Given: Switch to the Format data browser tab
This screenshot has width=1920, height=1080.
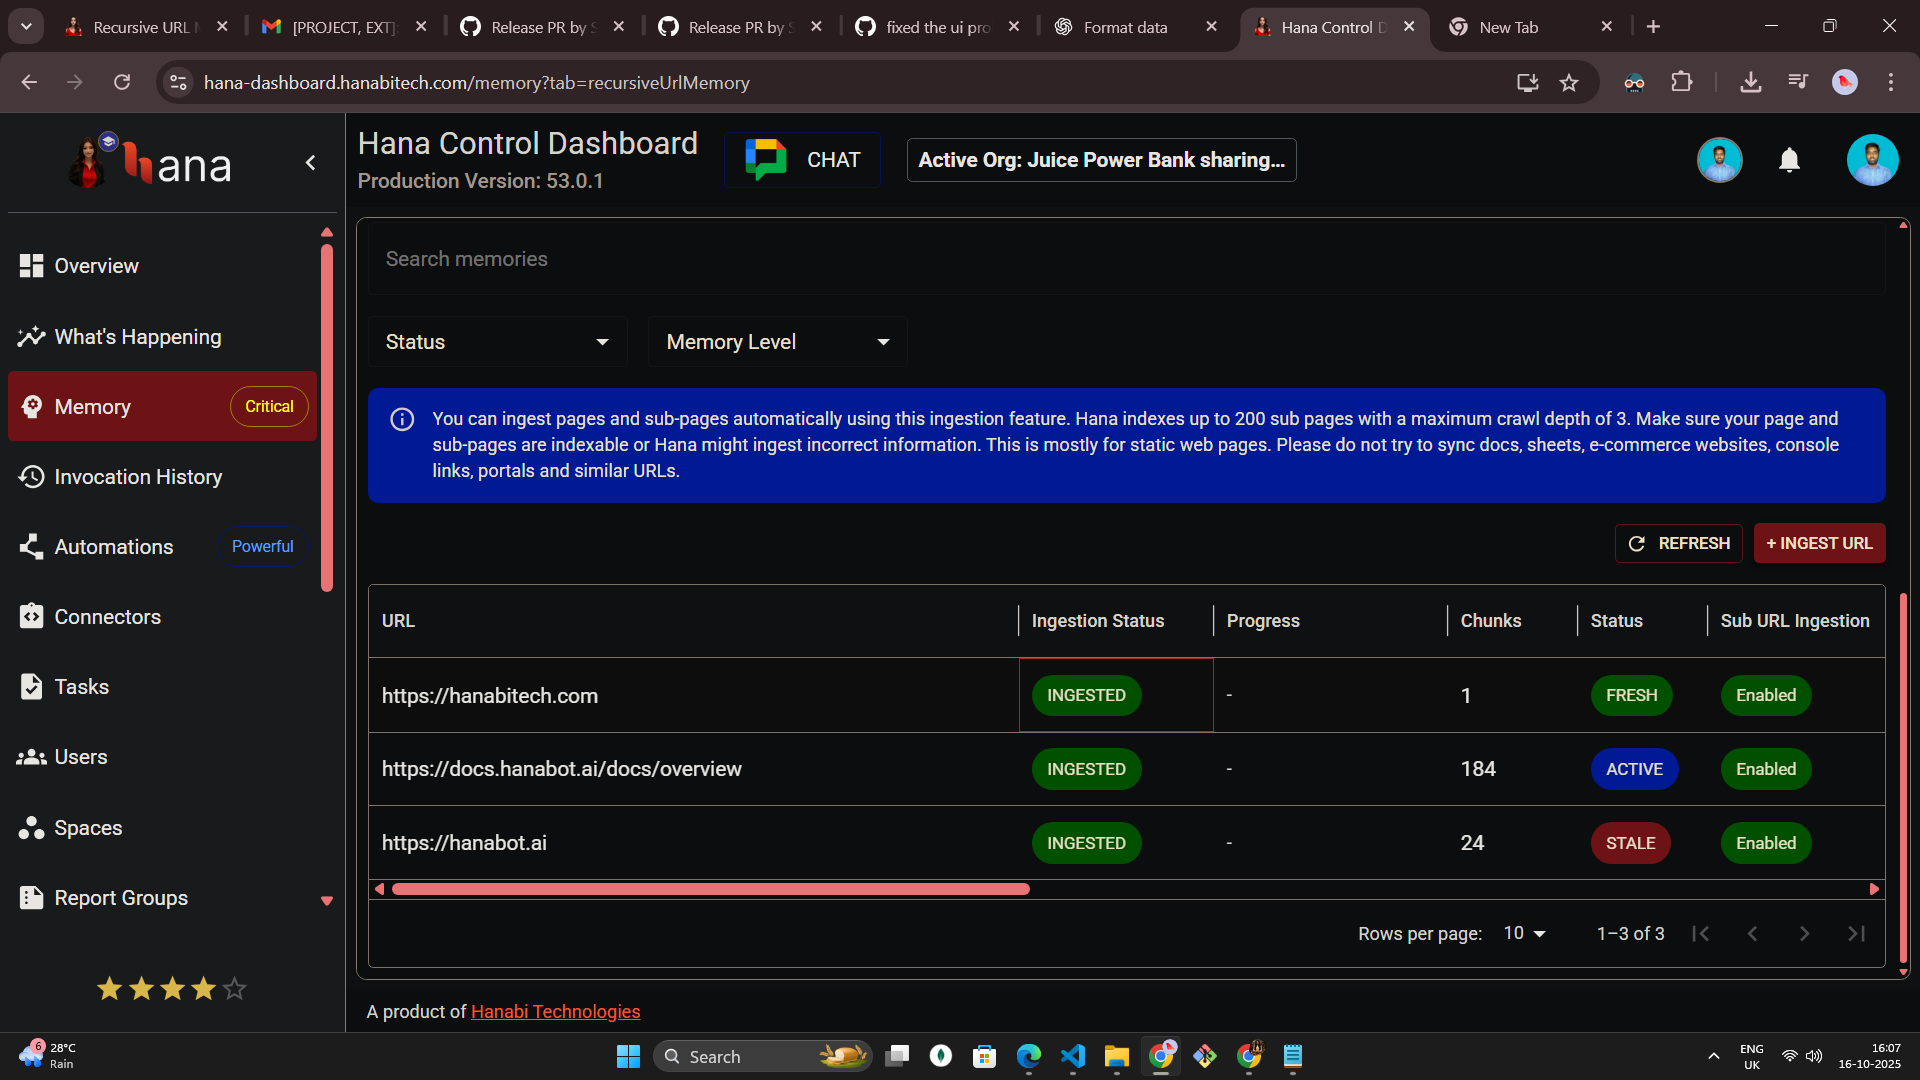Looking at the screenshot, I should pos(1125,27).
